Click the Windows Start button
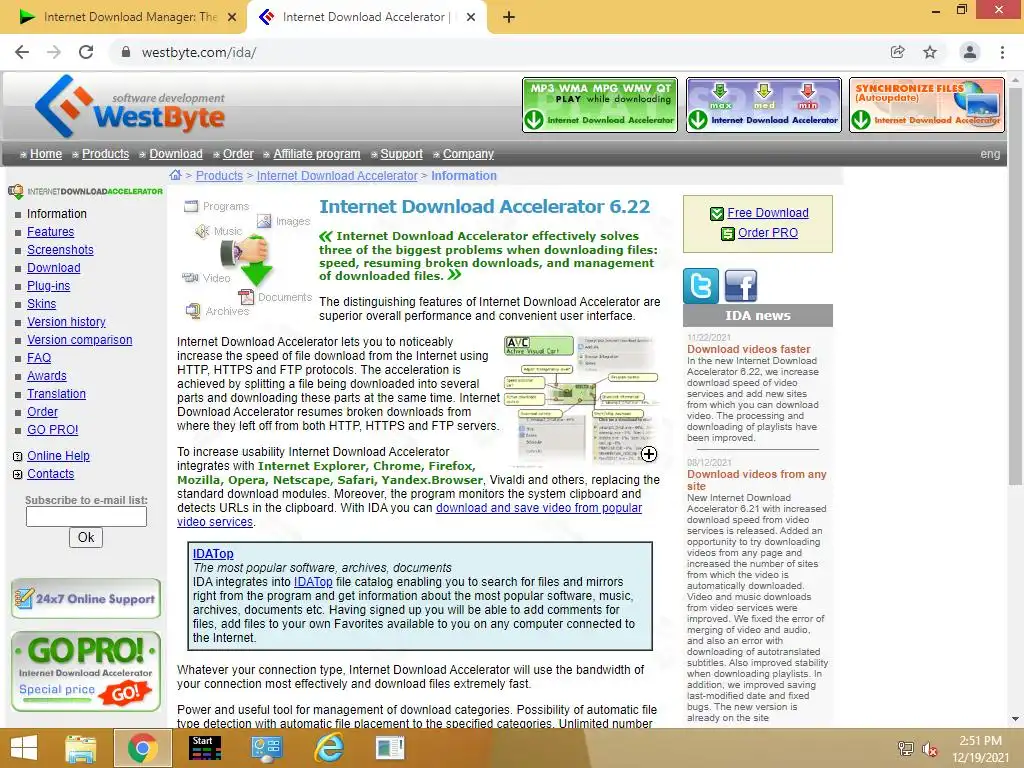 click(24, 748)
